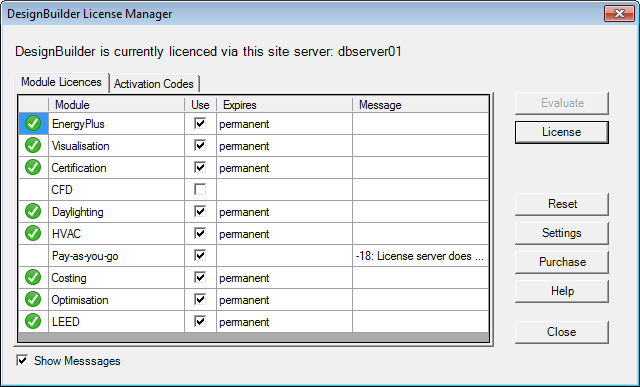Select the Costing module green check icon
This screenshot has width=640, height=387.
[x=33, y=278]
